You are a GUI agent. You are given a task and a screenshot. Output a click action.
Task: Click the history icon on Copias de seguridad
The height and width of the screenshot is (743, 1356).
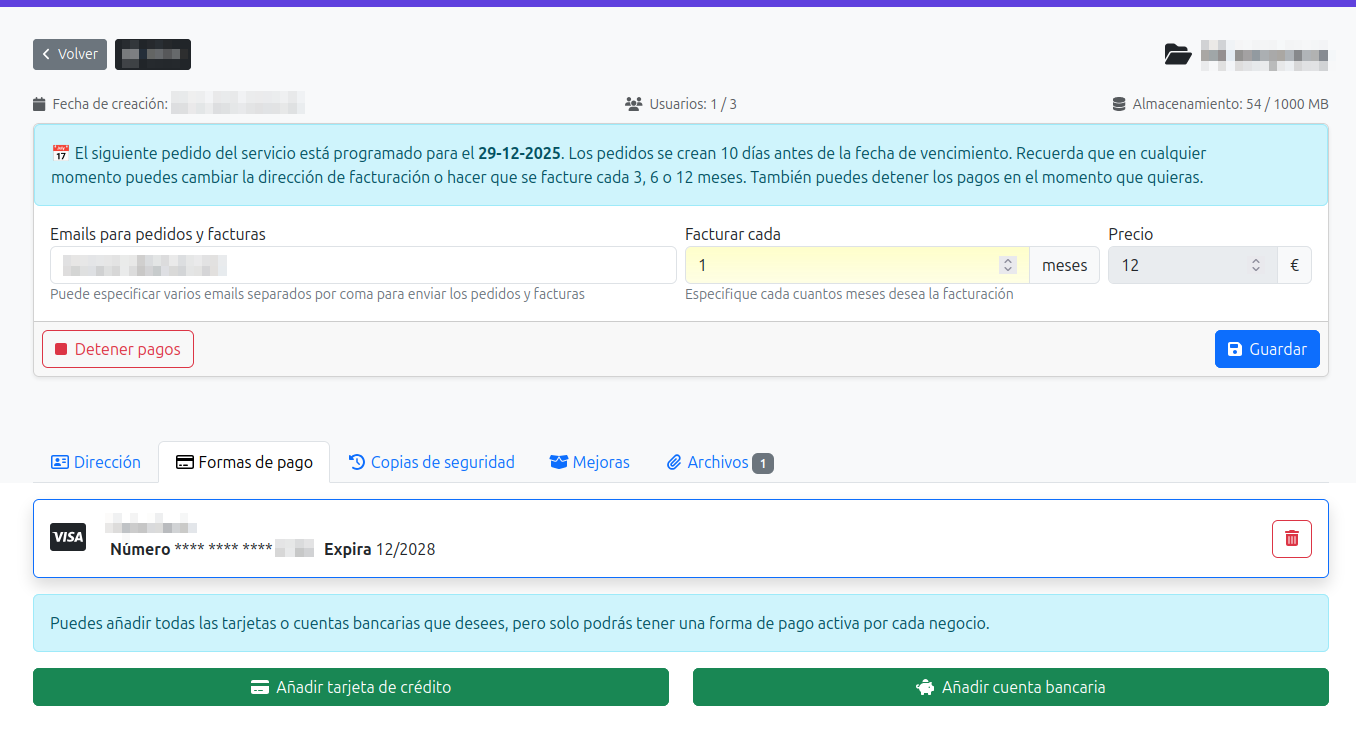coord(357,461)
